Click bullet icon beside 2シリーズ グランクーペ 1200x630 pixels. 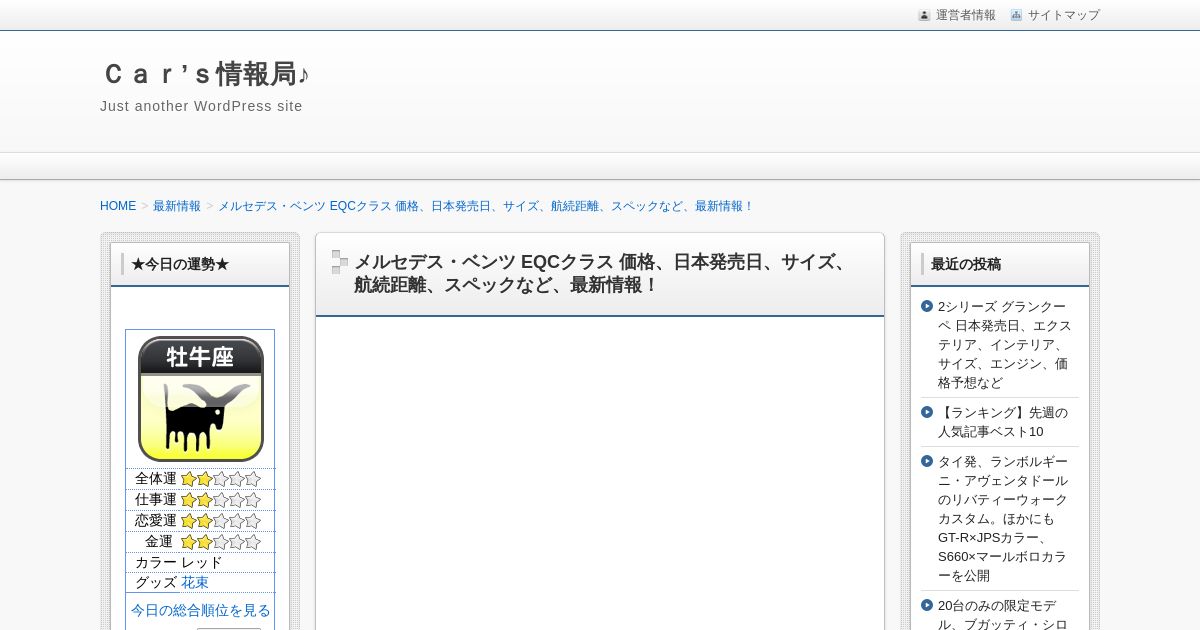[x=927, y=306]
